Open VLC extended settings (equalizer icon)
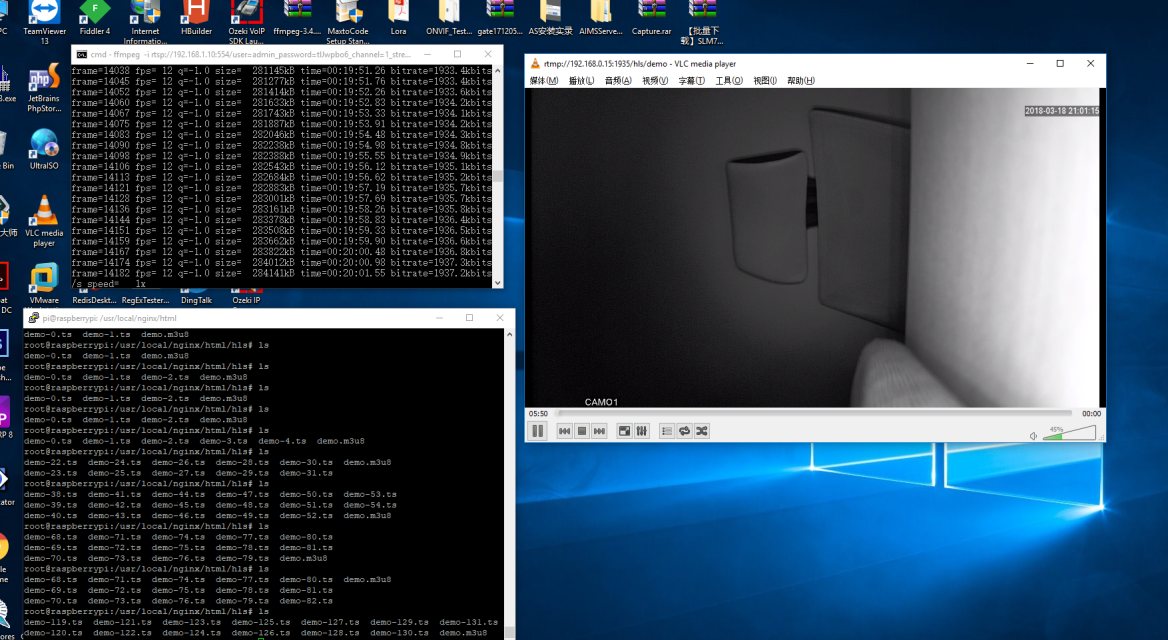 642,431
